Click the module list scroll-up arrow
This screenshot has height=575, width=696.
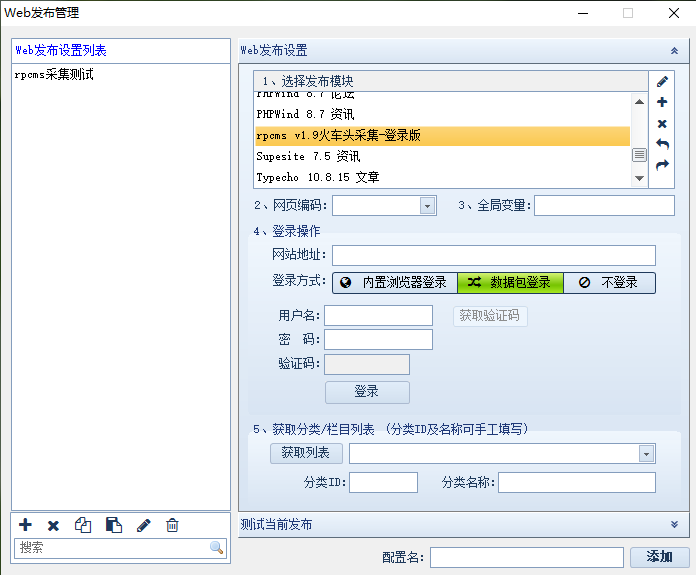[x=639, y=102]
